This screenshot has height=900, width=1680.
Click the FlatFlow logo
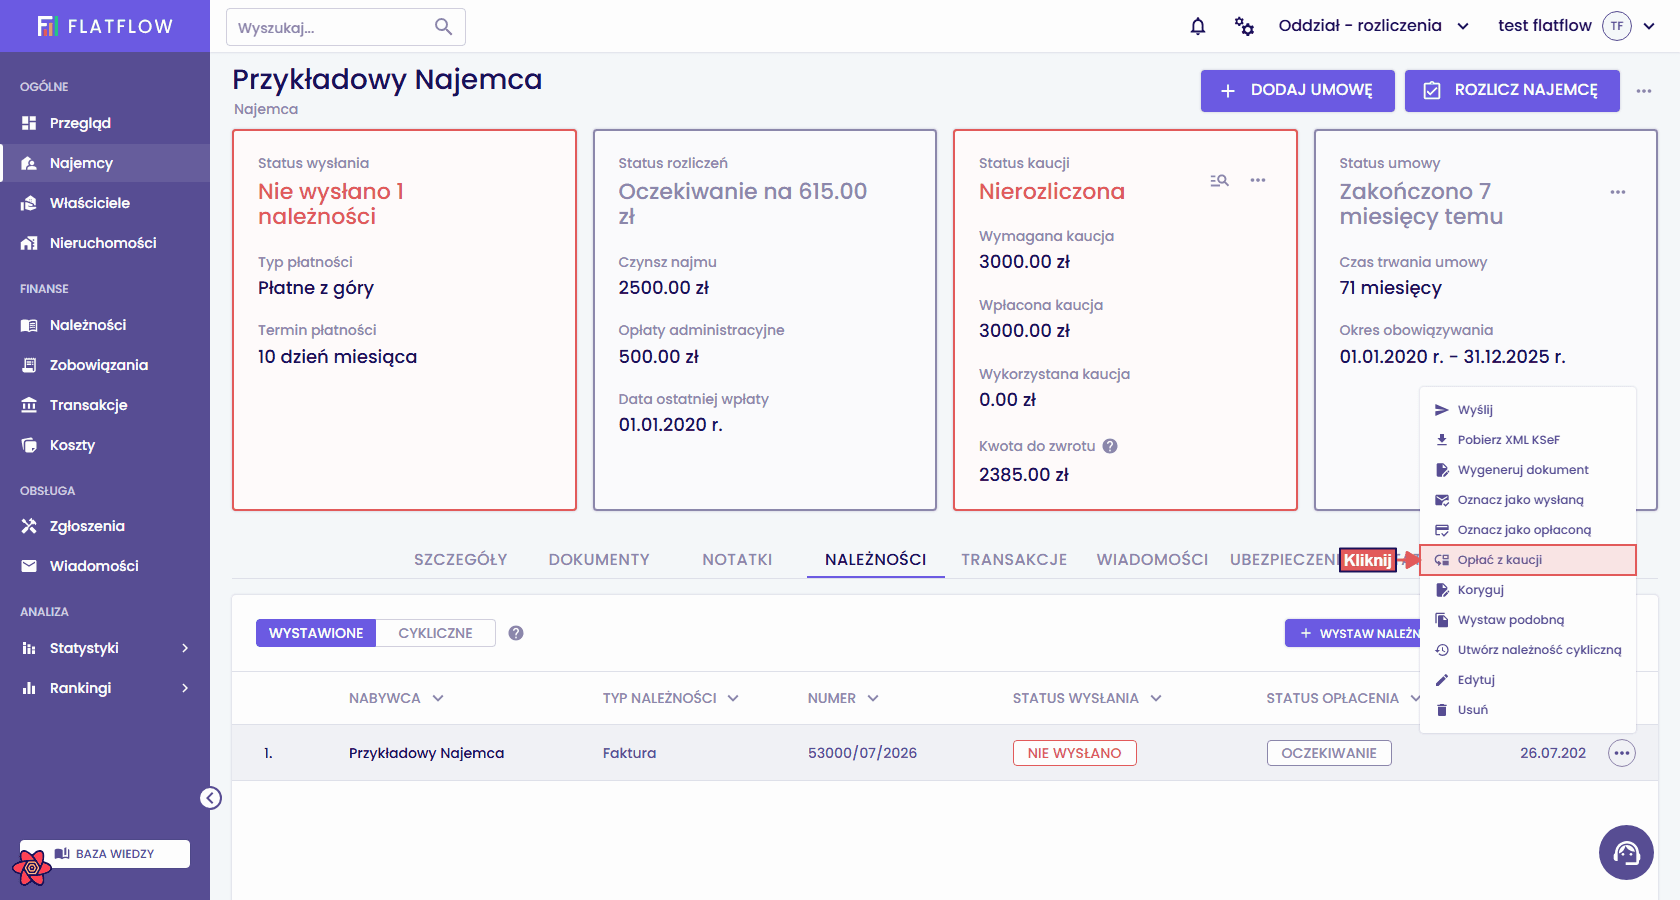105,26
